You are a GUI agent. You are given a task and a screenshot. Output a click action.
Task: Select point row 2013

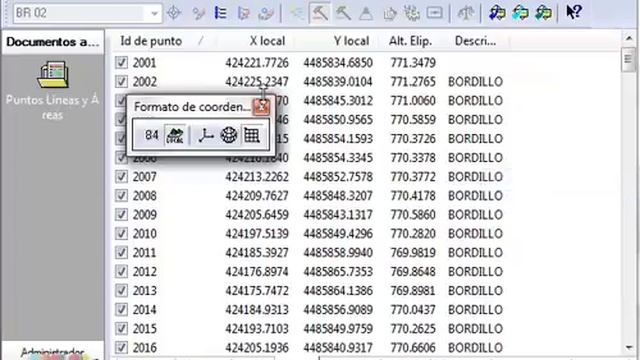click(x=310, y=291)
